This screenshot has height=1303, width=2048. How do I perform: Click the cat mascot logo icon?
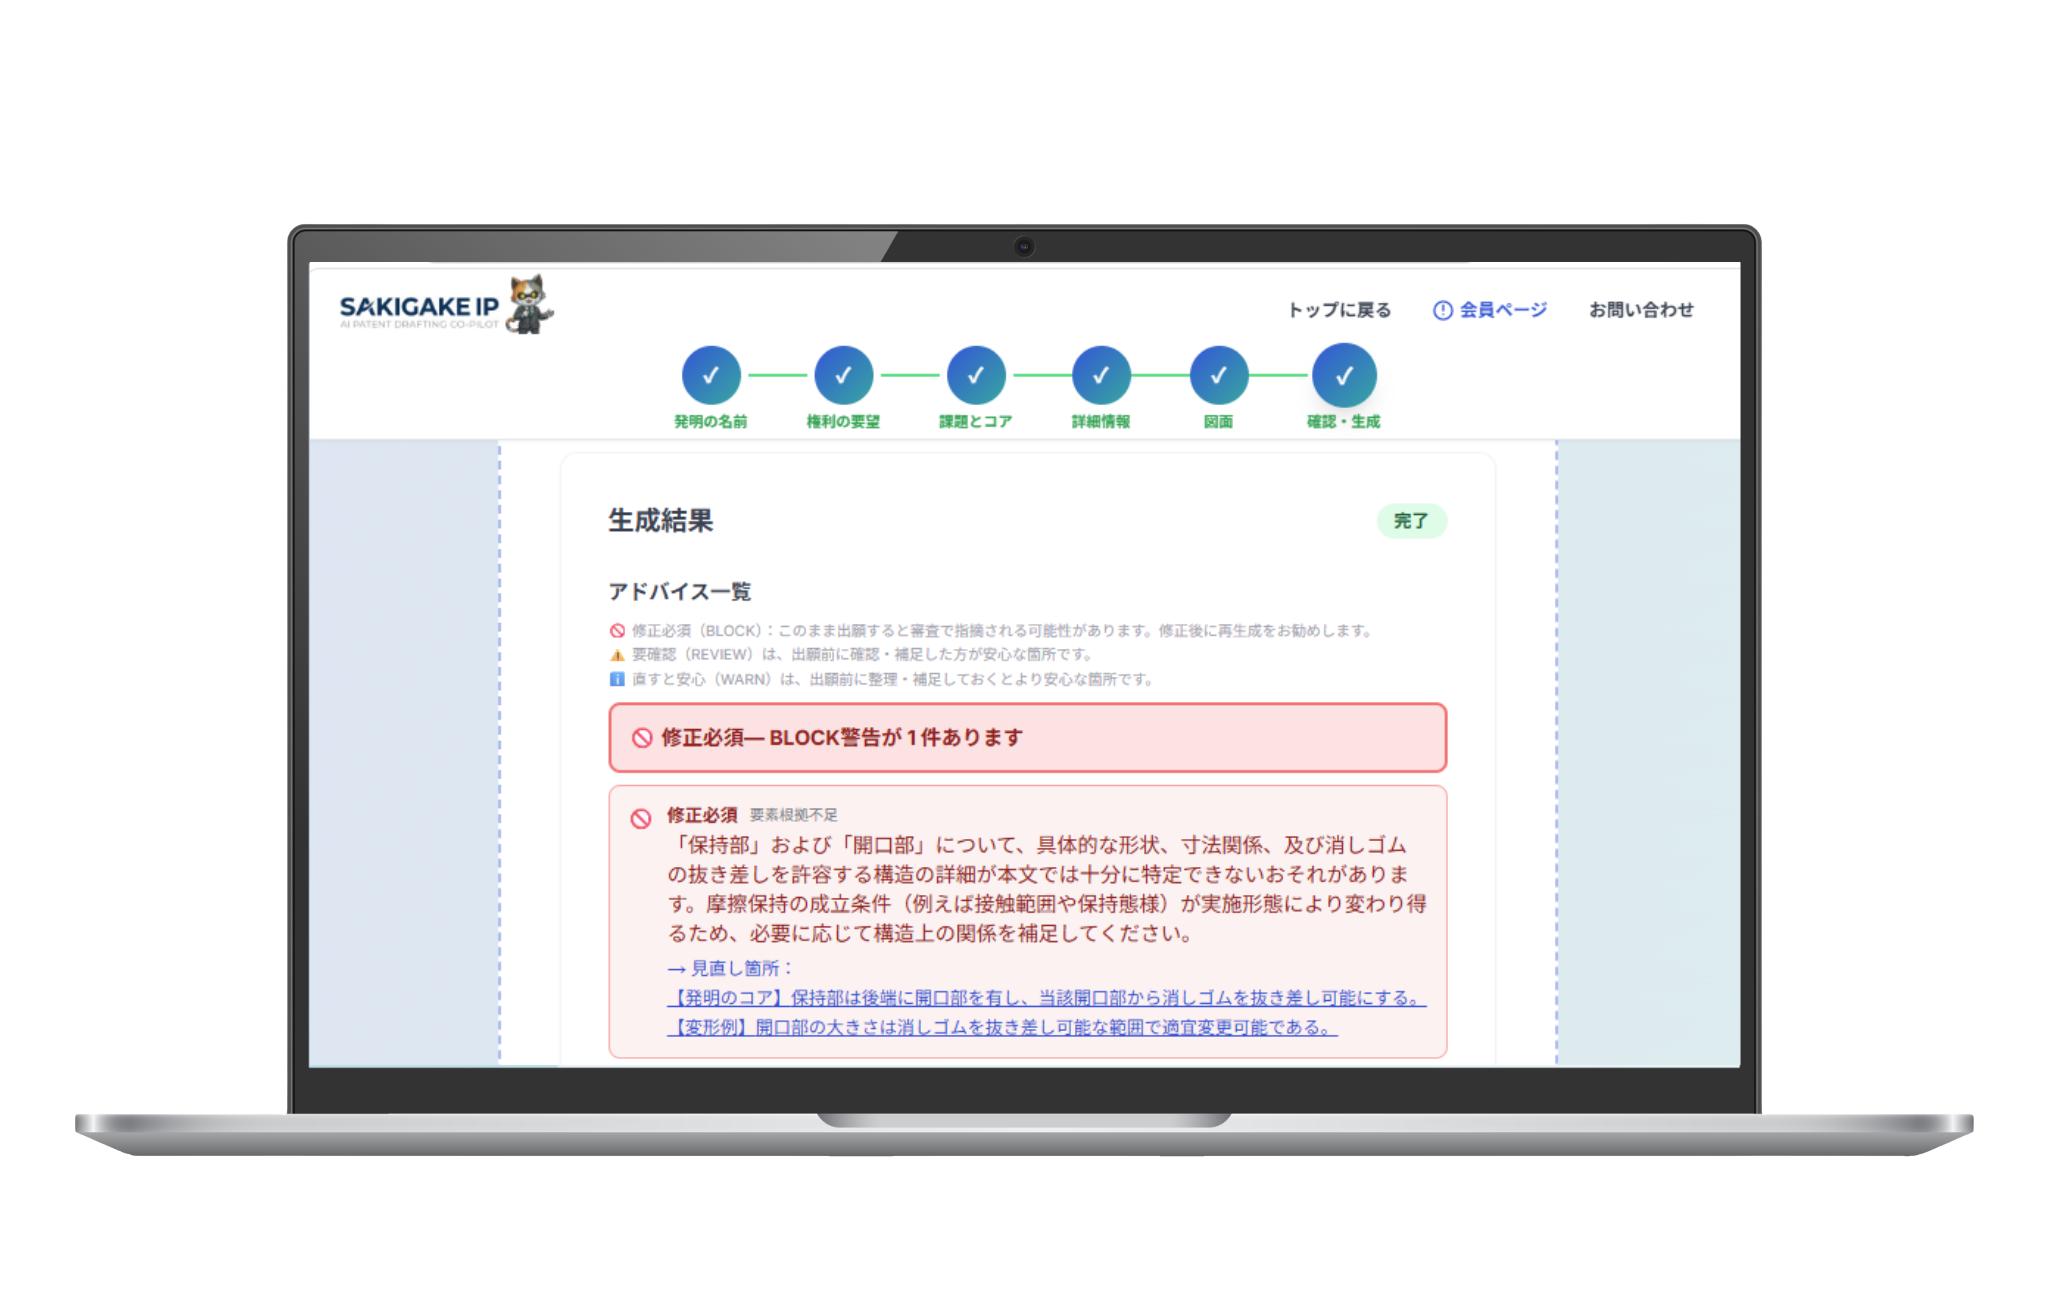tap(530, 304)
